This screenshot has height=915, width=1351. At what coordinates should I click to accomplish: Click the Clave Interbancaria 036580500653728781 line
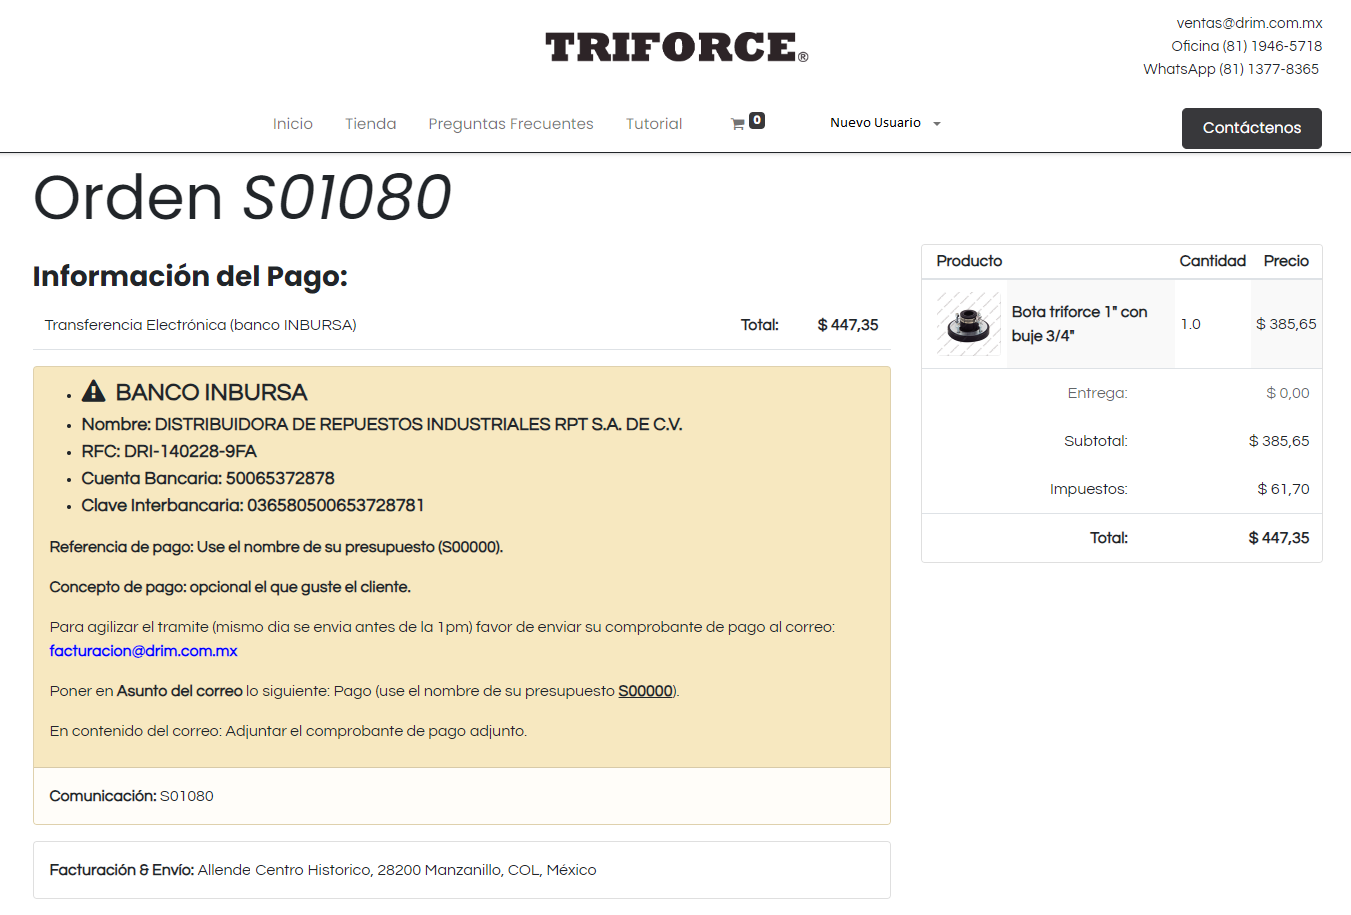[253, 505]
